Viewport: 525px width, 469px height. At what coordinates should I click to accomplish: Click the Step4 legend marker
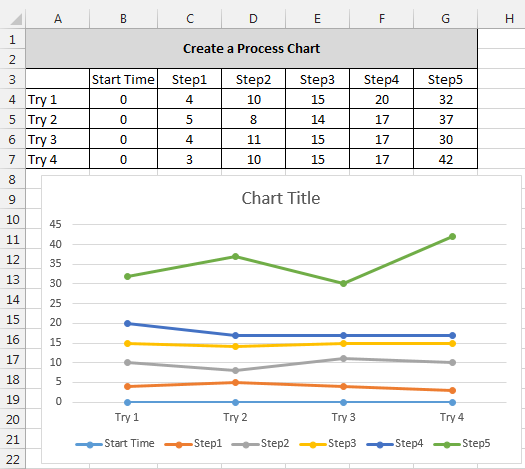[x=380, y=445]
